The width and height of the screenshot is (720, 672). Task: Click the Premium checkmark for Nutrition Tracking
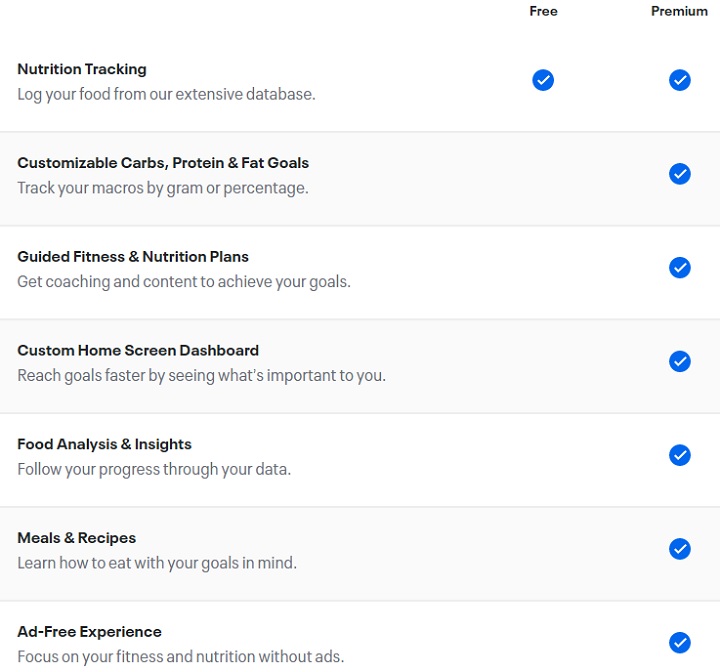click(680, 80)
